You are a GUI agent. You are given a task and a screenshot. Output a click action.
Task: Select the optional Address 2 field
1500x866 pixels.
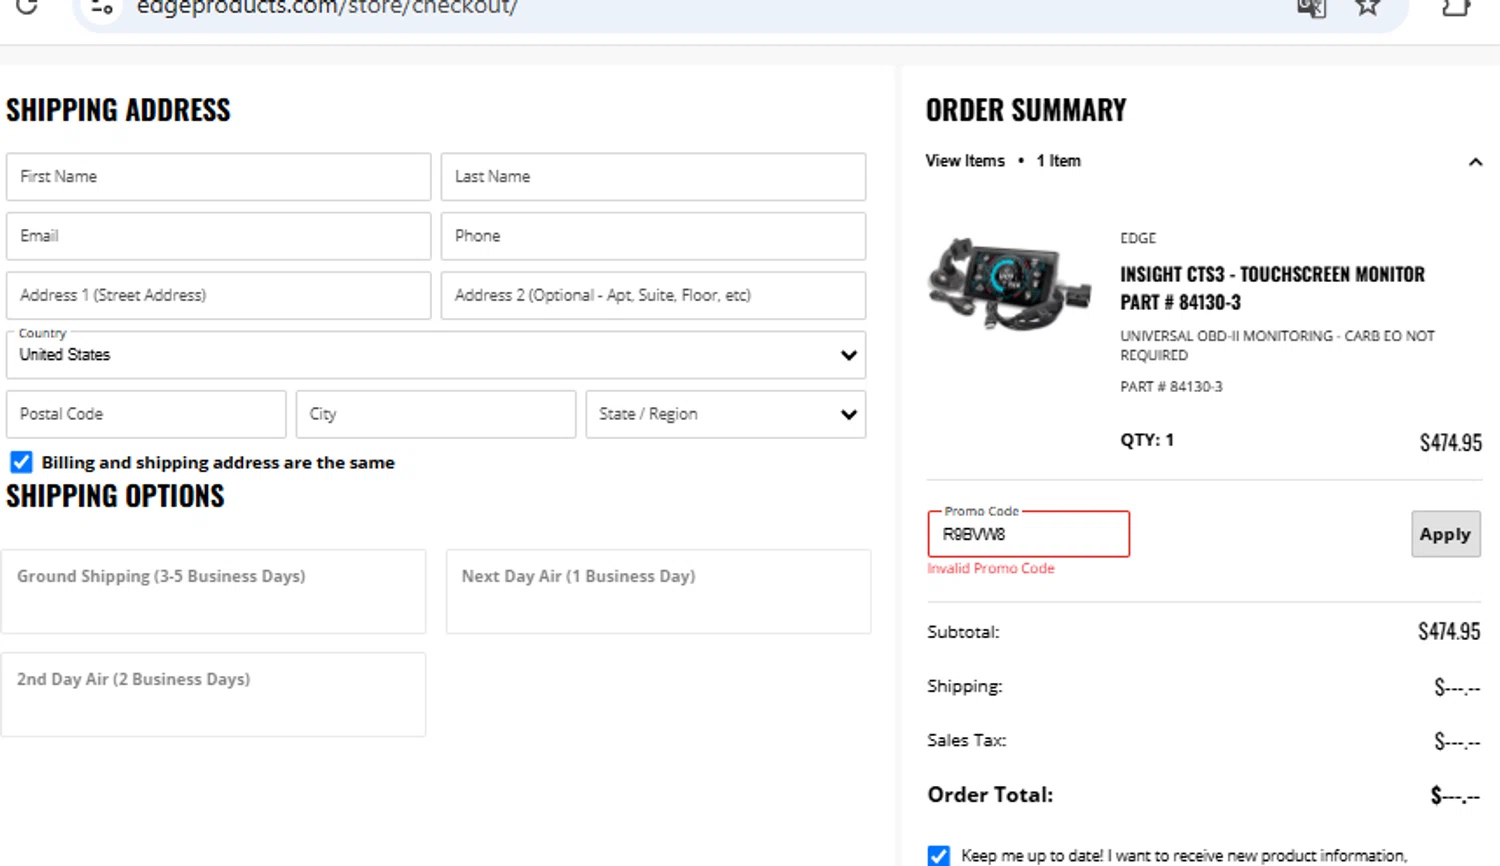tap(653, 295)
